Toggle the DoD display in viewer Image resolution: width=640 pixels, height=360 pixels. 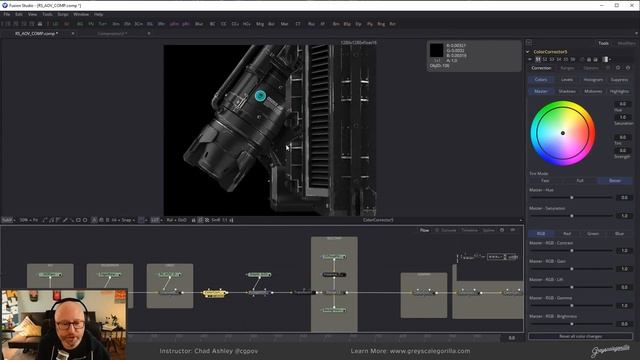click(x=182, y=220)
